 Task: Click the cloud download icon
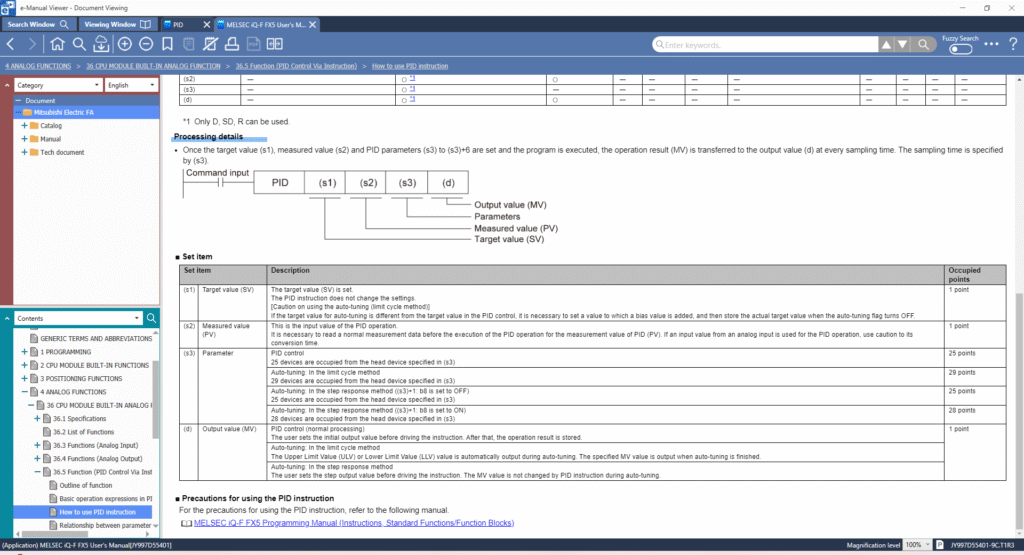[101, 44]
